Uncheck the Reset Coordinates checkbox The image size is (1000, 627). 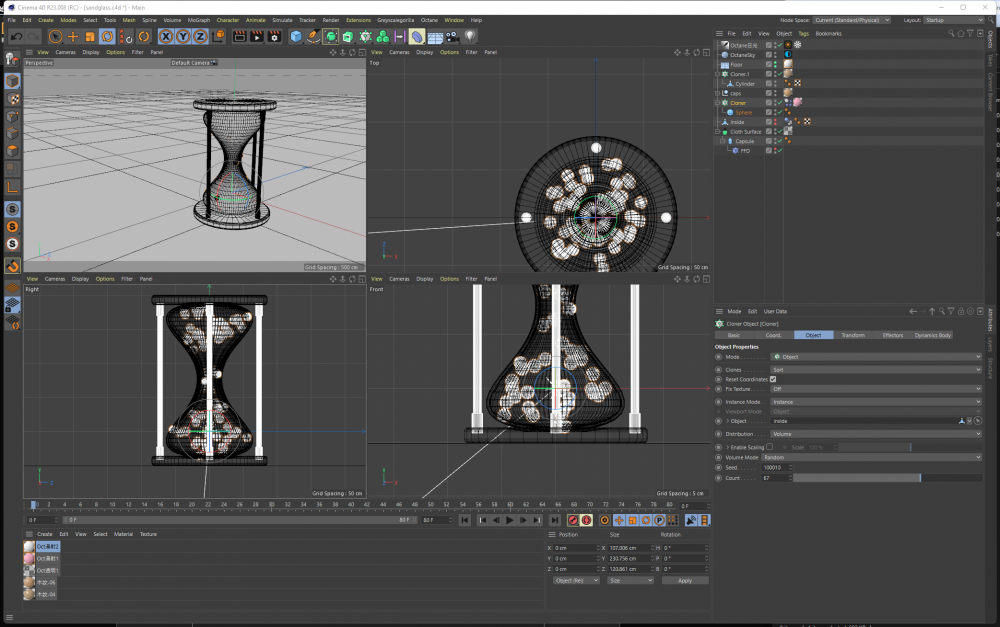click(x=773, y=379)
